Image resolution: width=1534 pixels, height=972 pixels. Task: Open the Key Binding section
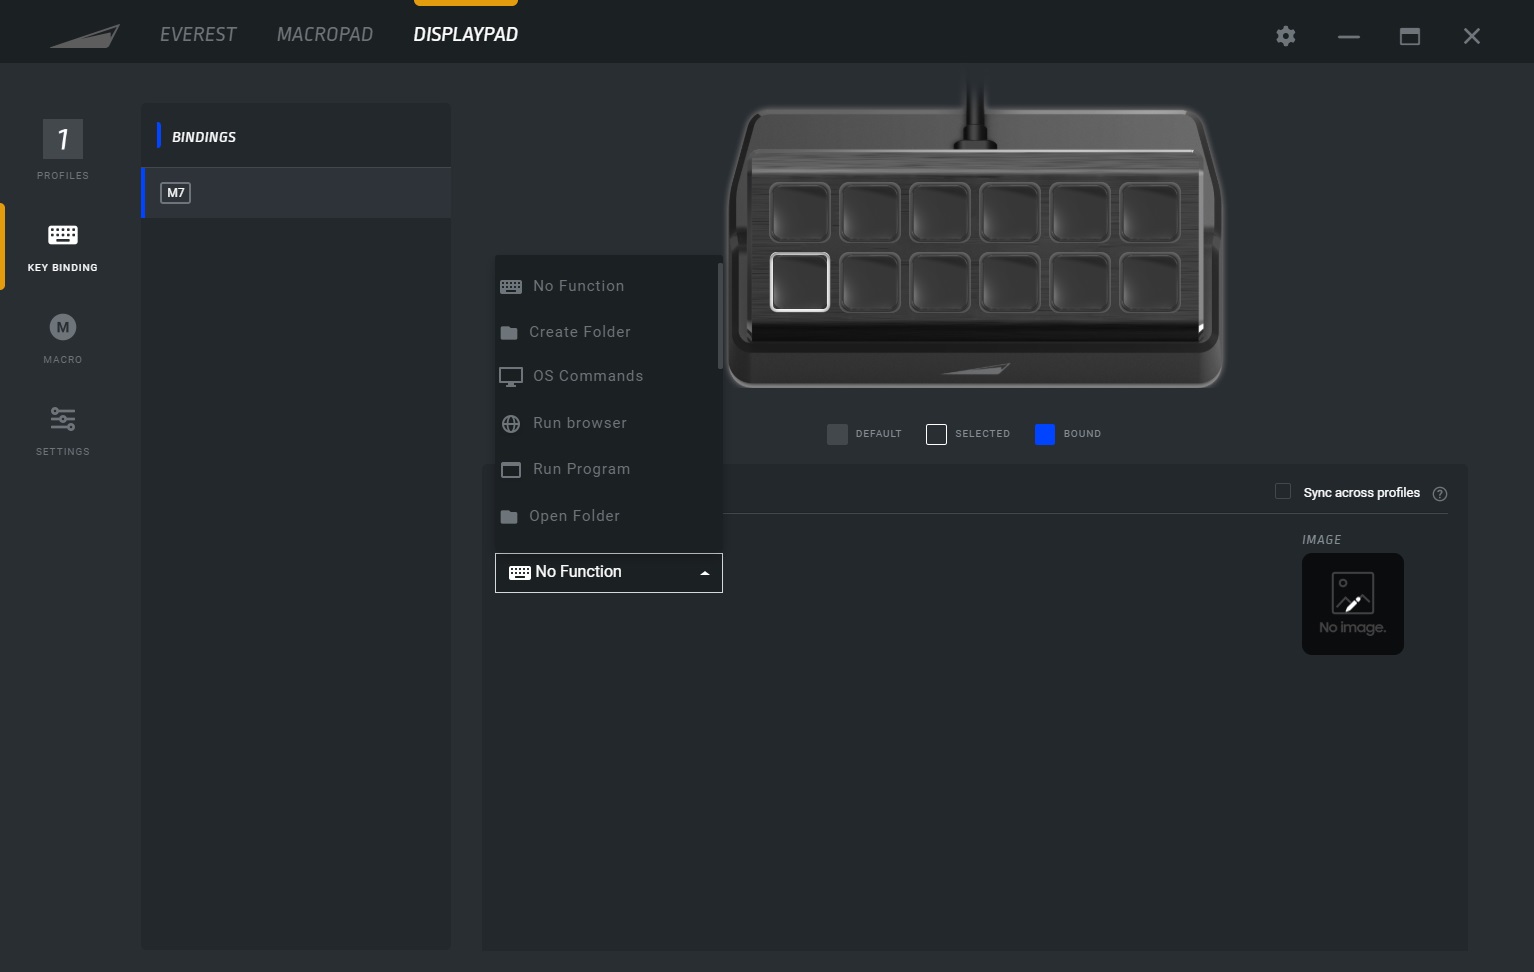click(63, 248)
